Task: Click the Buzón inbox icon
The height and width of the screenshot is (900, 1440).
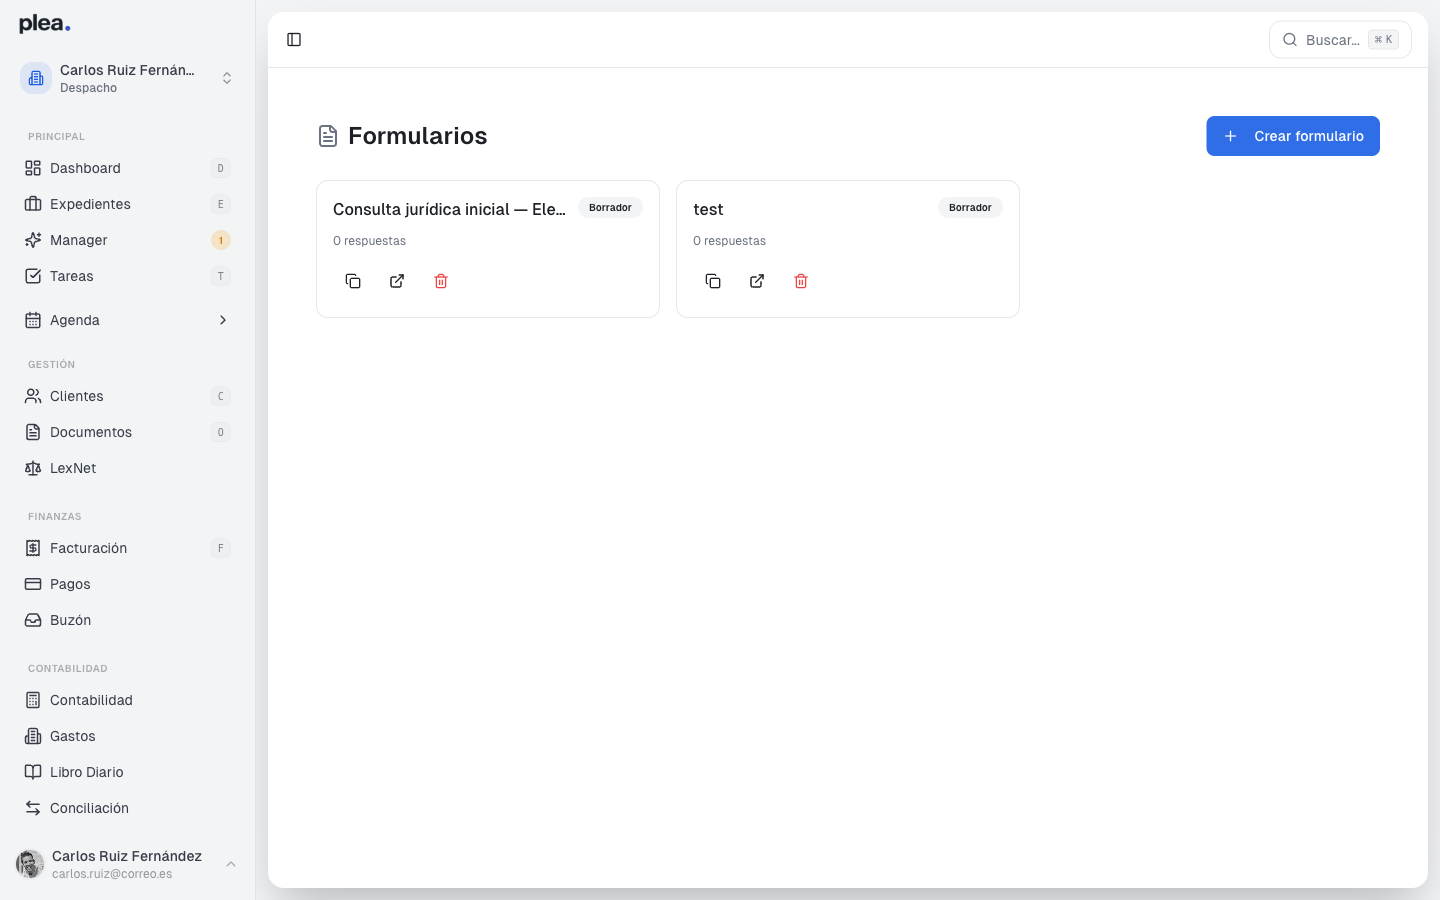Action: click(33, 620)
